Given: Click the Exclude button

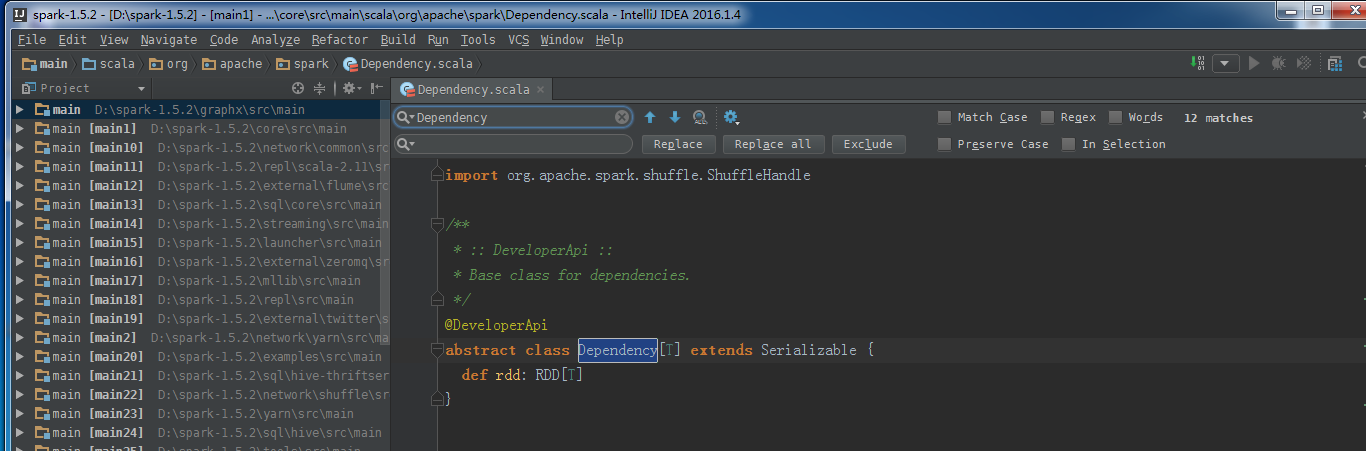Looking at the screenshot, I should [x=868, y=144].
